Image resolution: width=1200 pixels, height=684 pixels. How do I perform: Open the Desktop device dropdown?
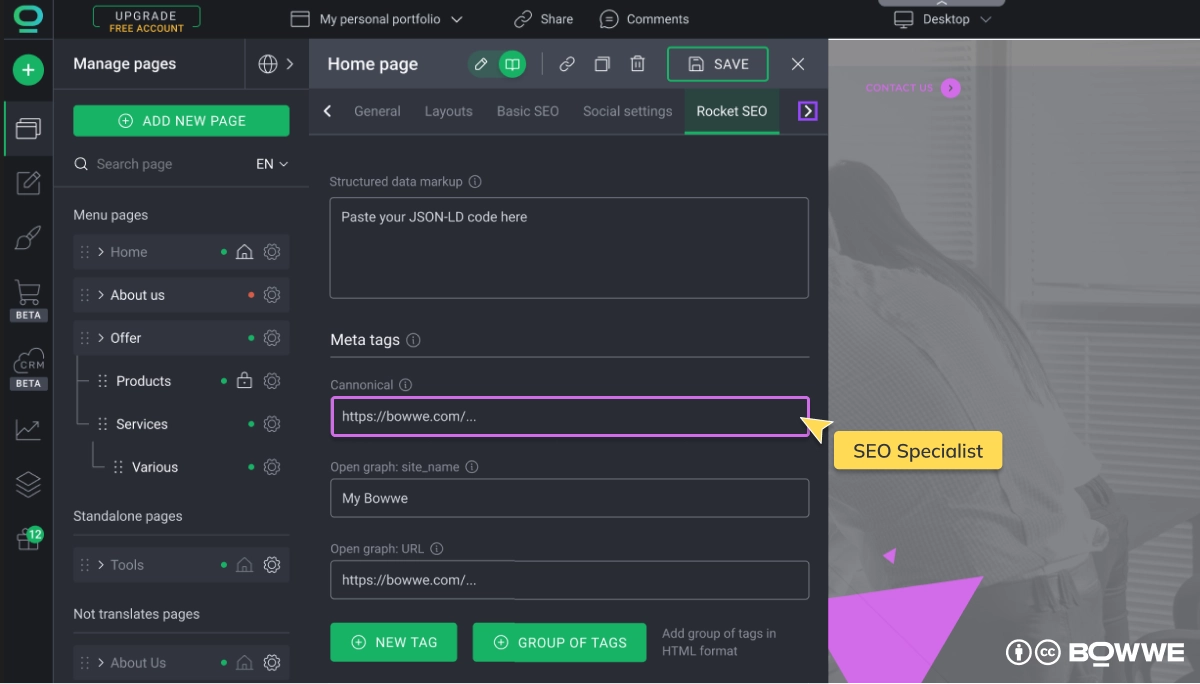(942, 19)
